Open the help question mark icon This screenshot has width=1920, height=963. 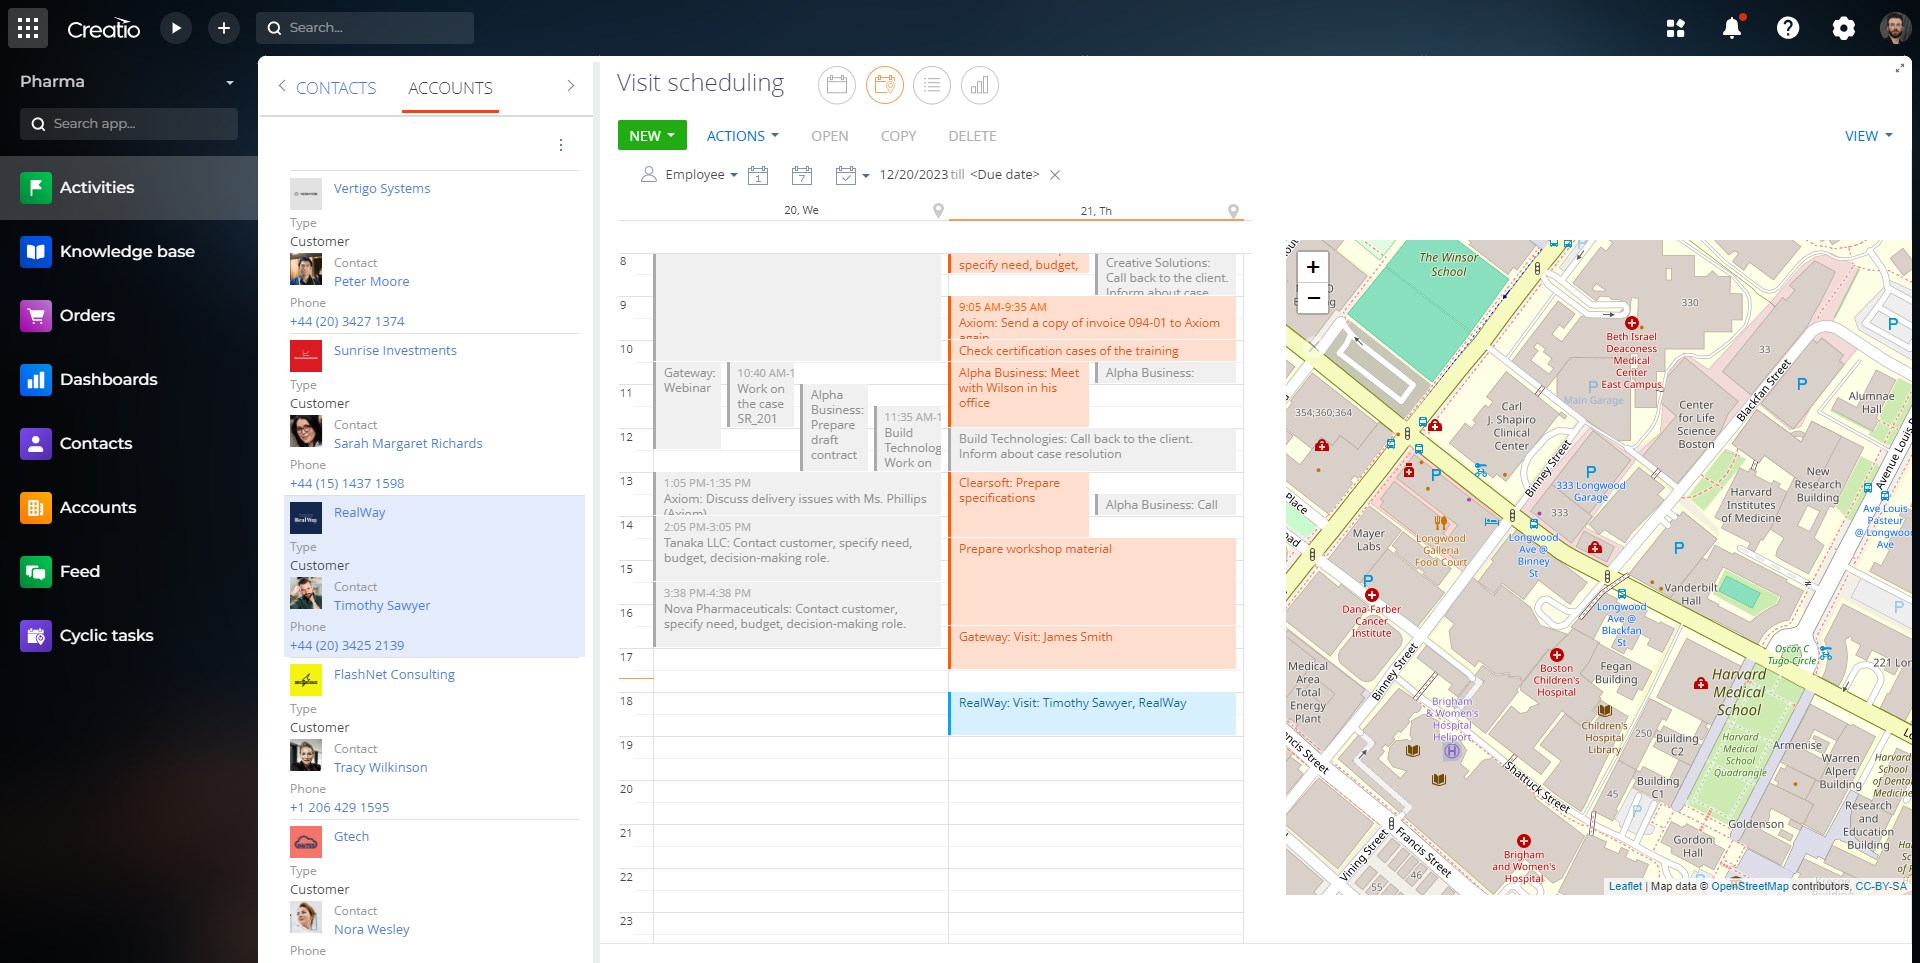coord(1788,28)
